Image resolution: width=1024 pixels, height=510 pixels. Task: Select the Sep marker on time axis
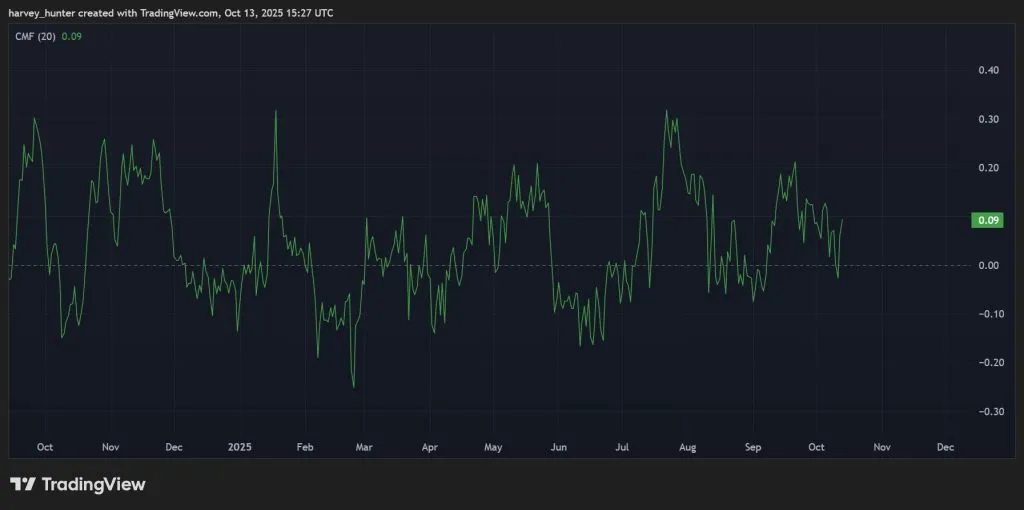coord(752,447)
